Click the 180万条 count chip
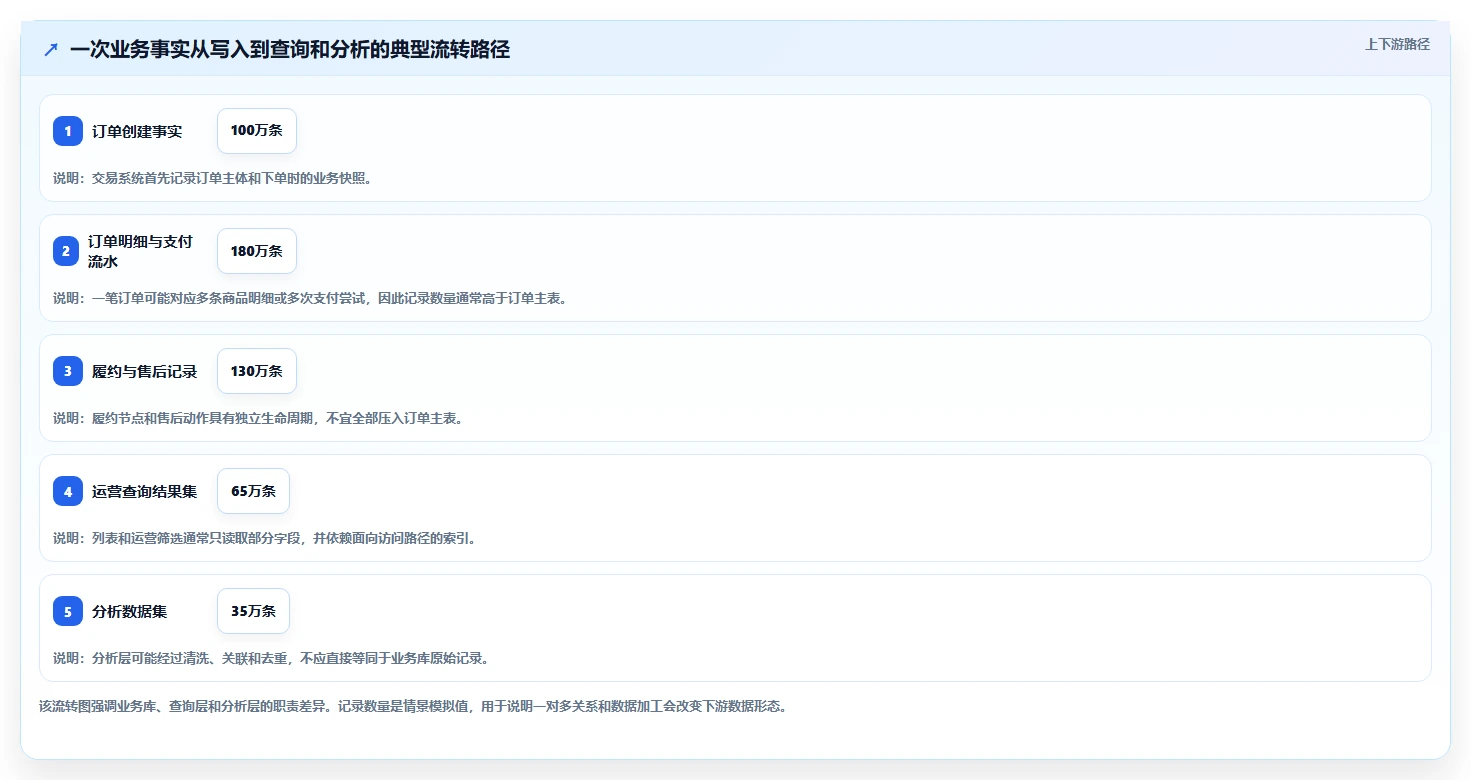 pos(257,251)
